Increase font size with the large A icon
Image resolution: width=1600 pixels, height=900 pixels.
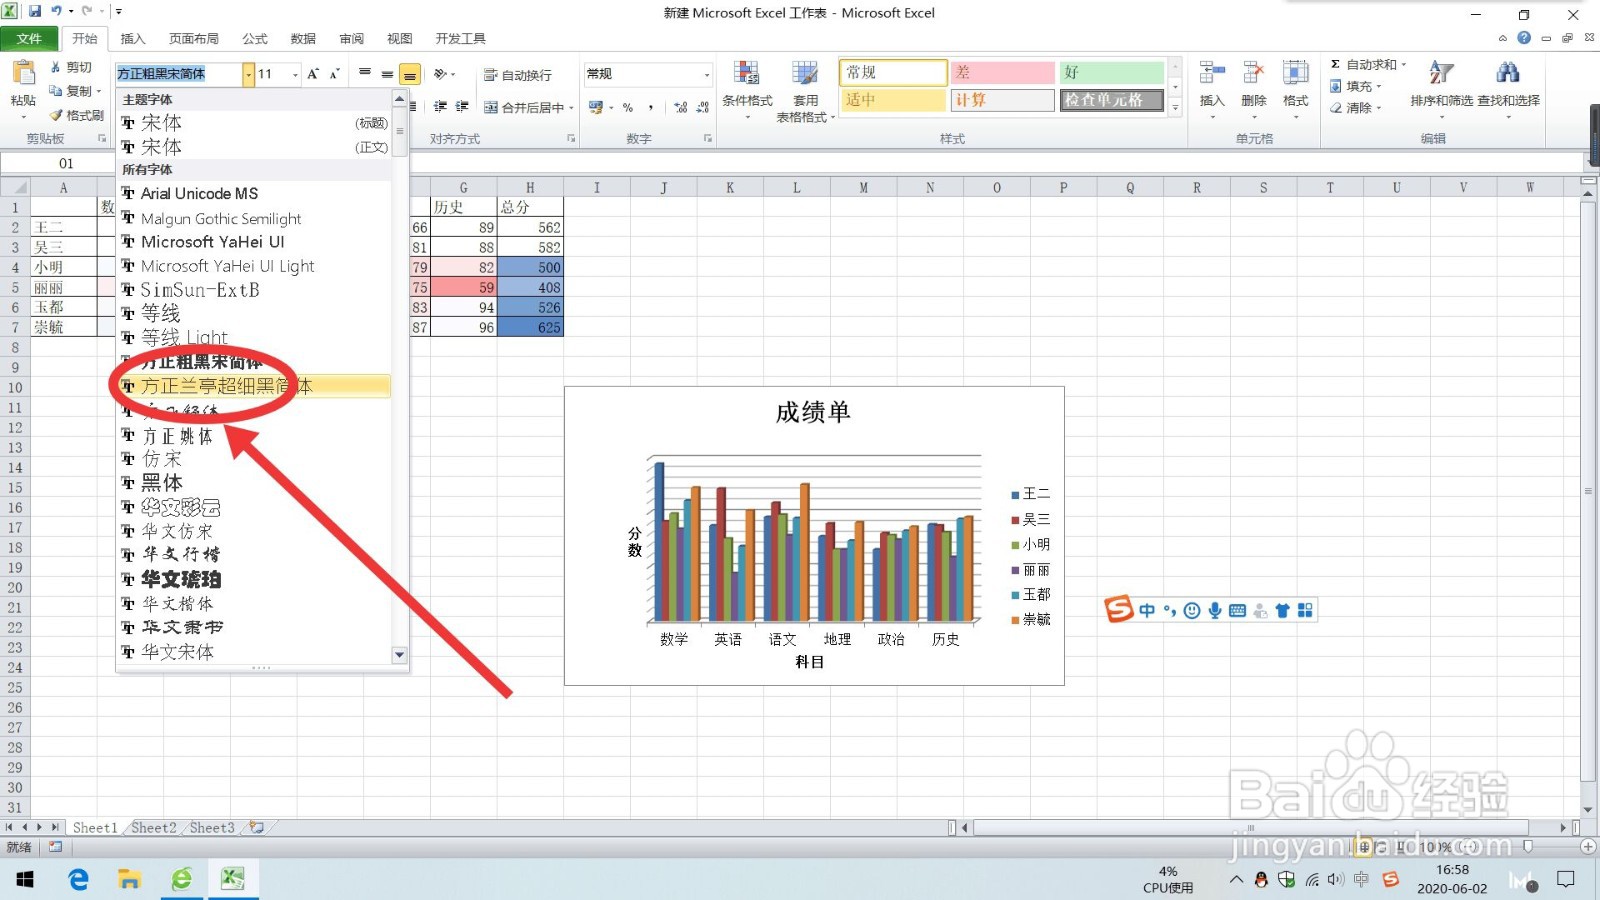(x=313, y=74)
